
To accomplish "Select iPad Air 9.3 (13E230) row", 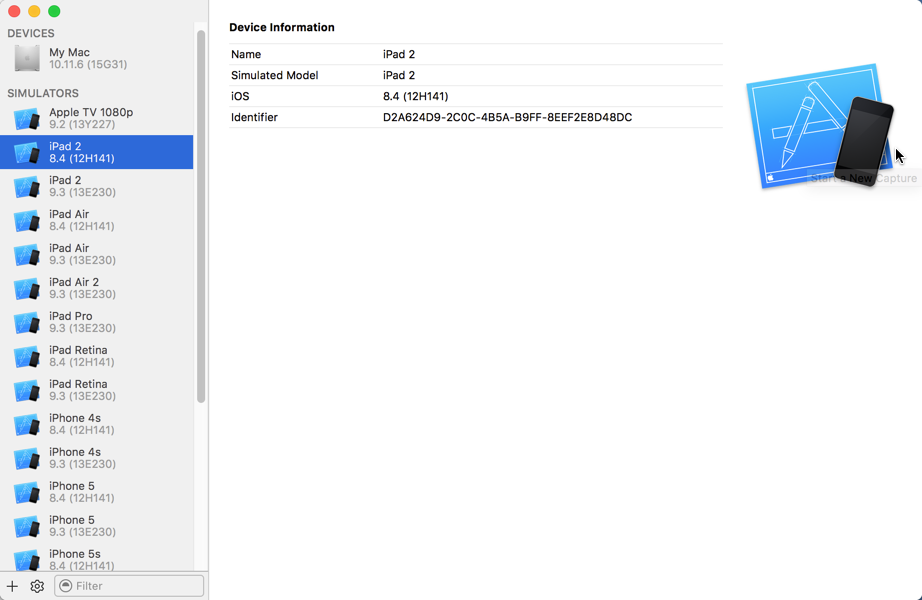I will pyautogui.click(x=96, y=254).
